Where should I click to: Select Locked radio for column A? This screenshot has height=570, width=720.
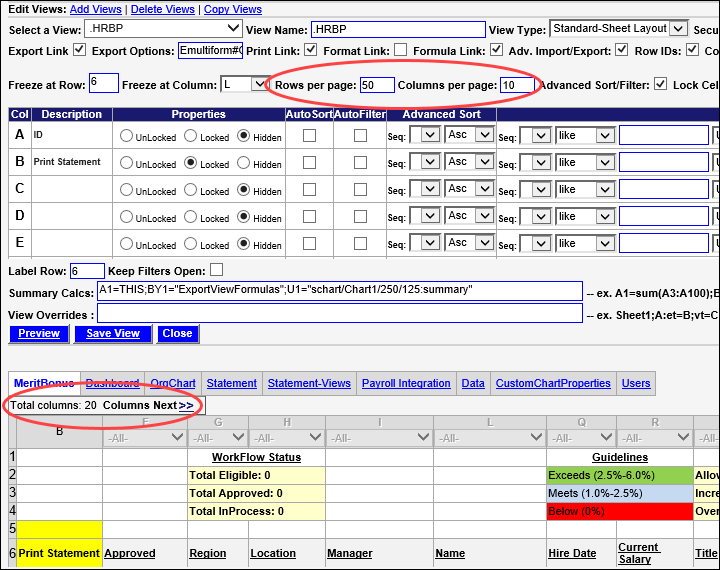coord(191,136)
